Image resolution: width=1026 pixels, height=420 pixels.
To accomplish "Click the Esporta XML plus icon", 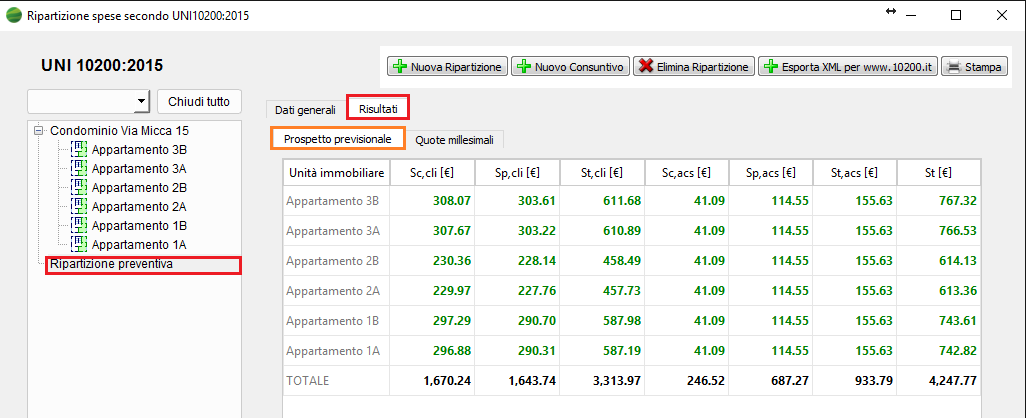I will click(x=770, y=67).
